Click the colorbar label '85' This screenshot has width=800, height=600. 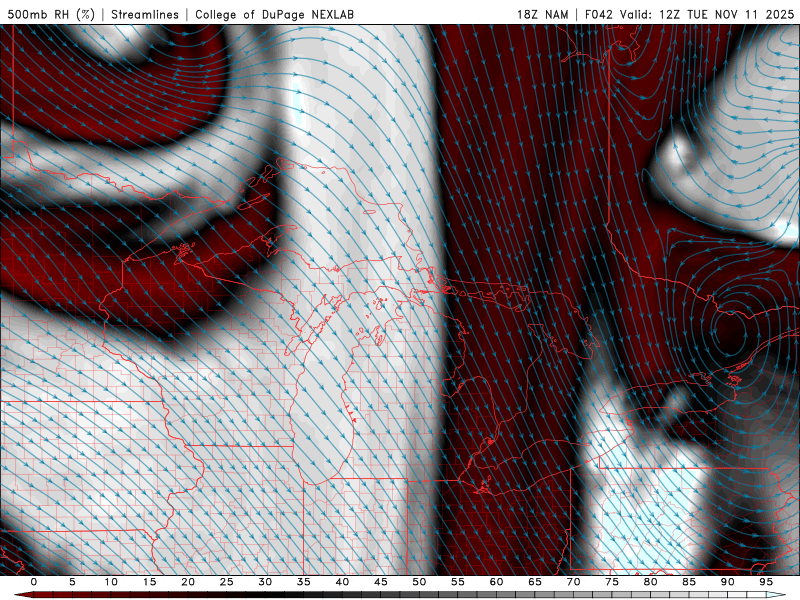(689, 582)
